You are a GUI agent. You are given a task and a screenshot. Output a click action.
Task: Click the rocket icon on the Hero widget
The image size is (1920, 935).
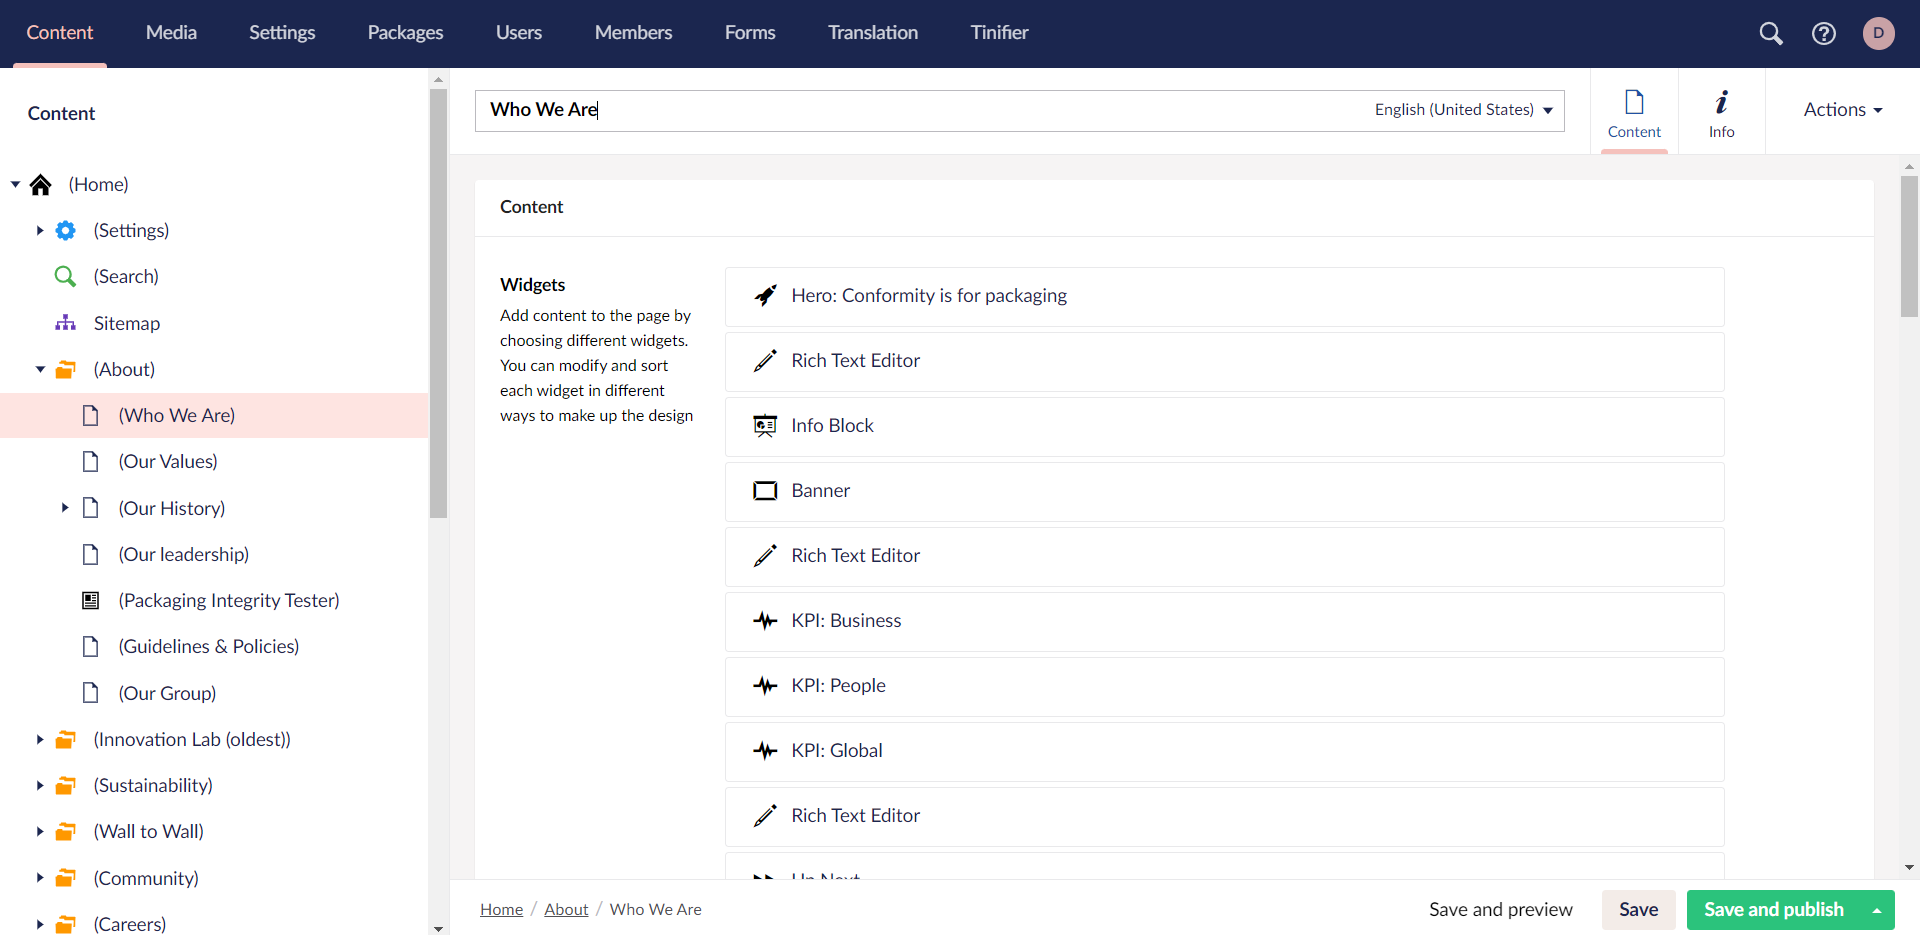coord(765,295)
